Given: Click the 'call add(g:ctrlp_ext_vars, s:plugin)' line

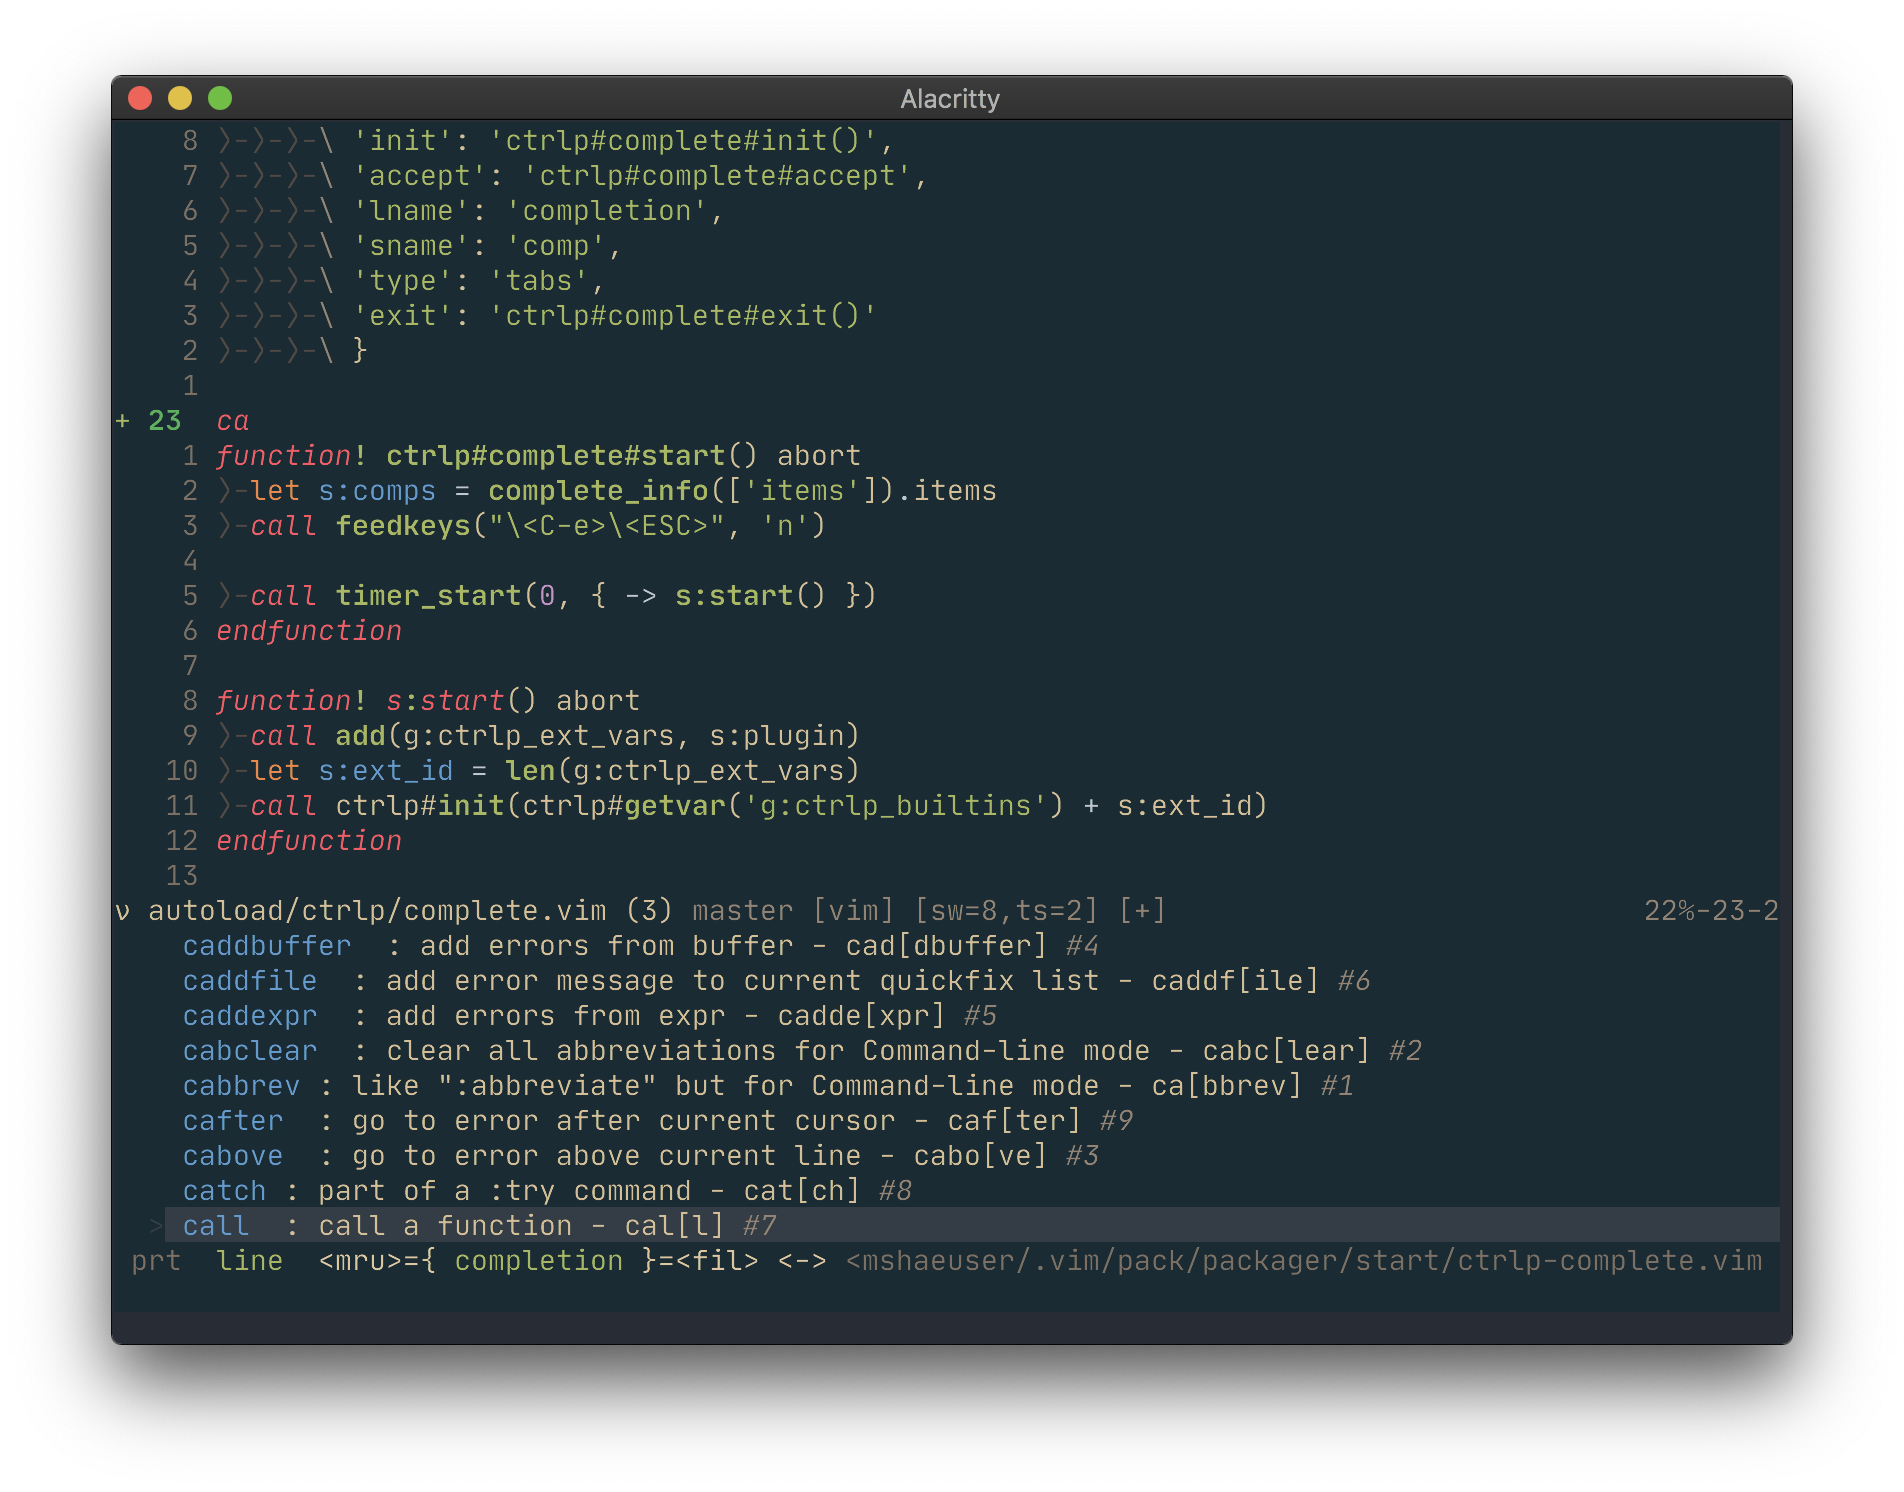Looking at the screenshot, I should pyautogui.click(x=538, y=736).
